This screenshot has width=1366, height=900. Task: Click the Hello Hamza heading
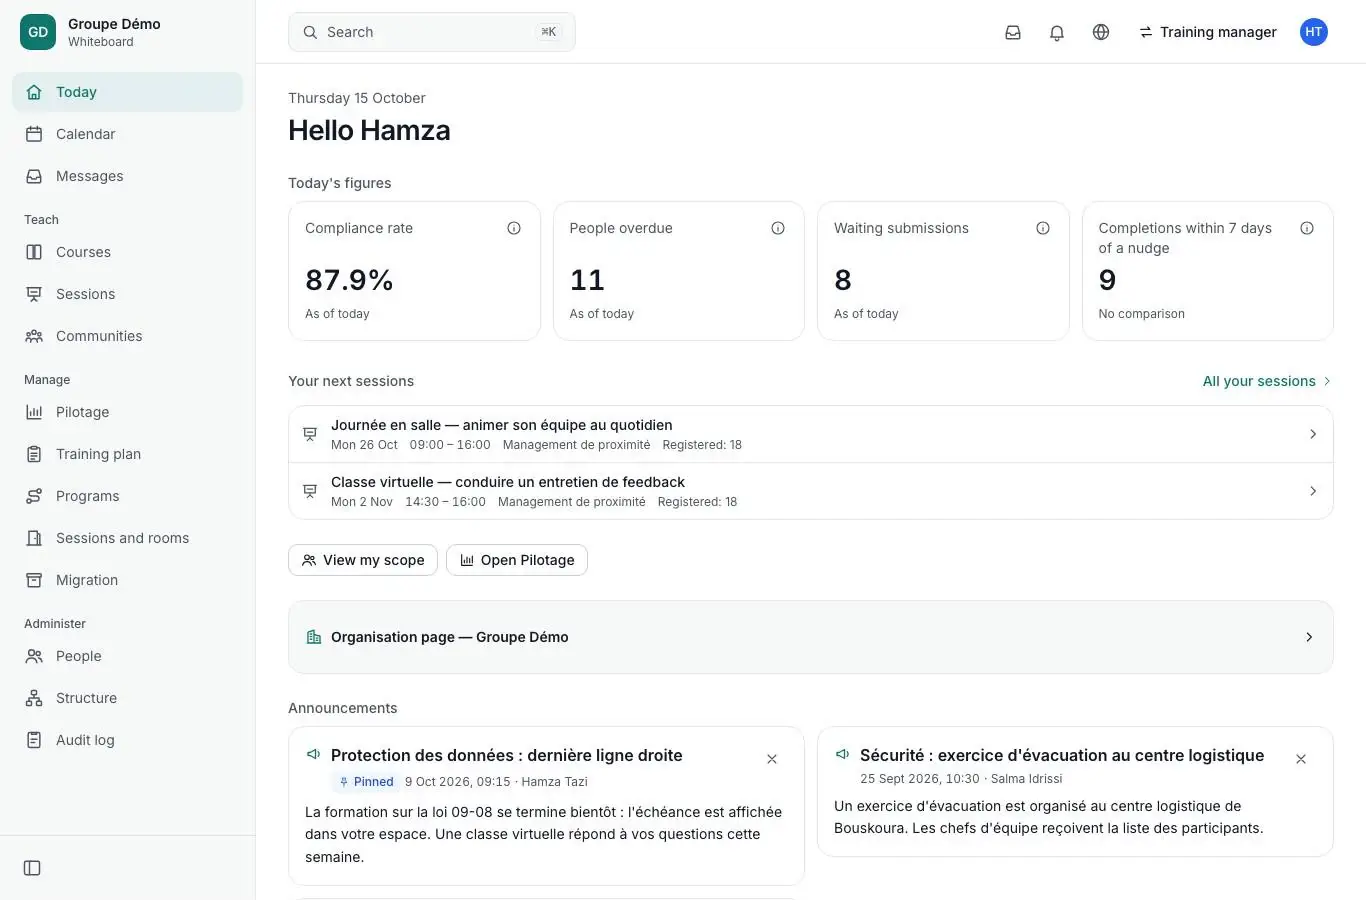tap(369, 130)
